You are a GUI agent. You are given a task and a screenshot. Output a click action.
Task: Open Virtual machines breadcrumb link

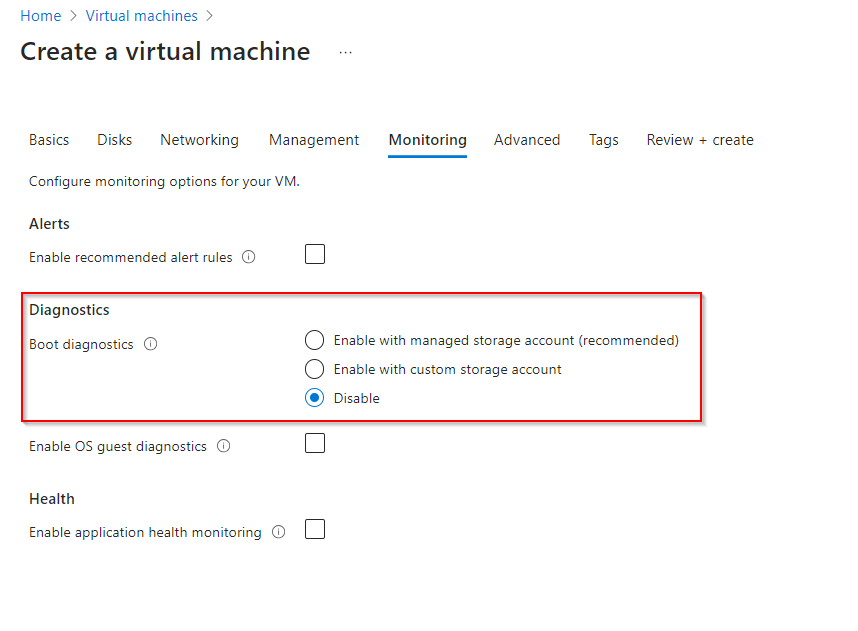point(141,16)
